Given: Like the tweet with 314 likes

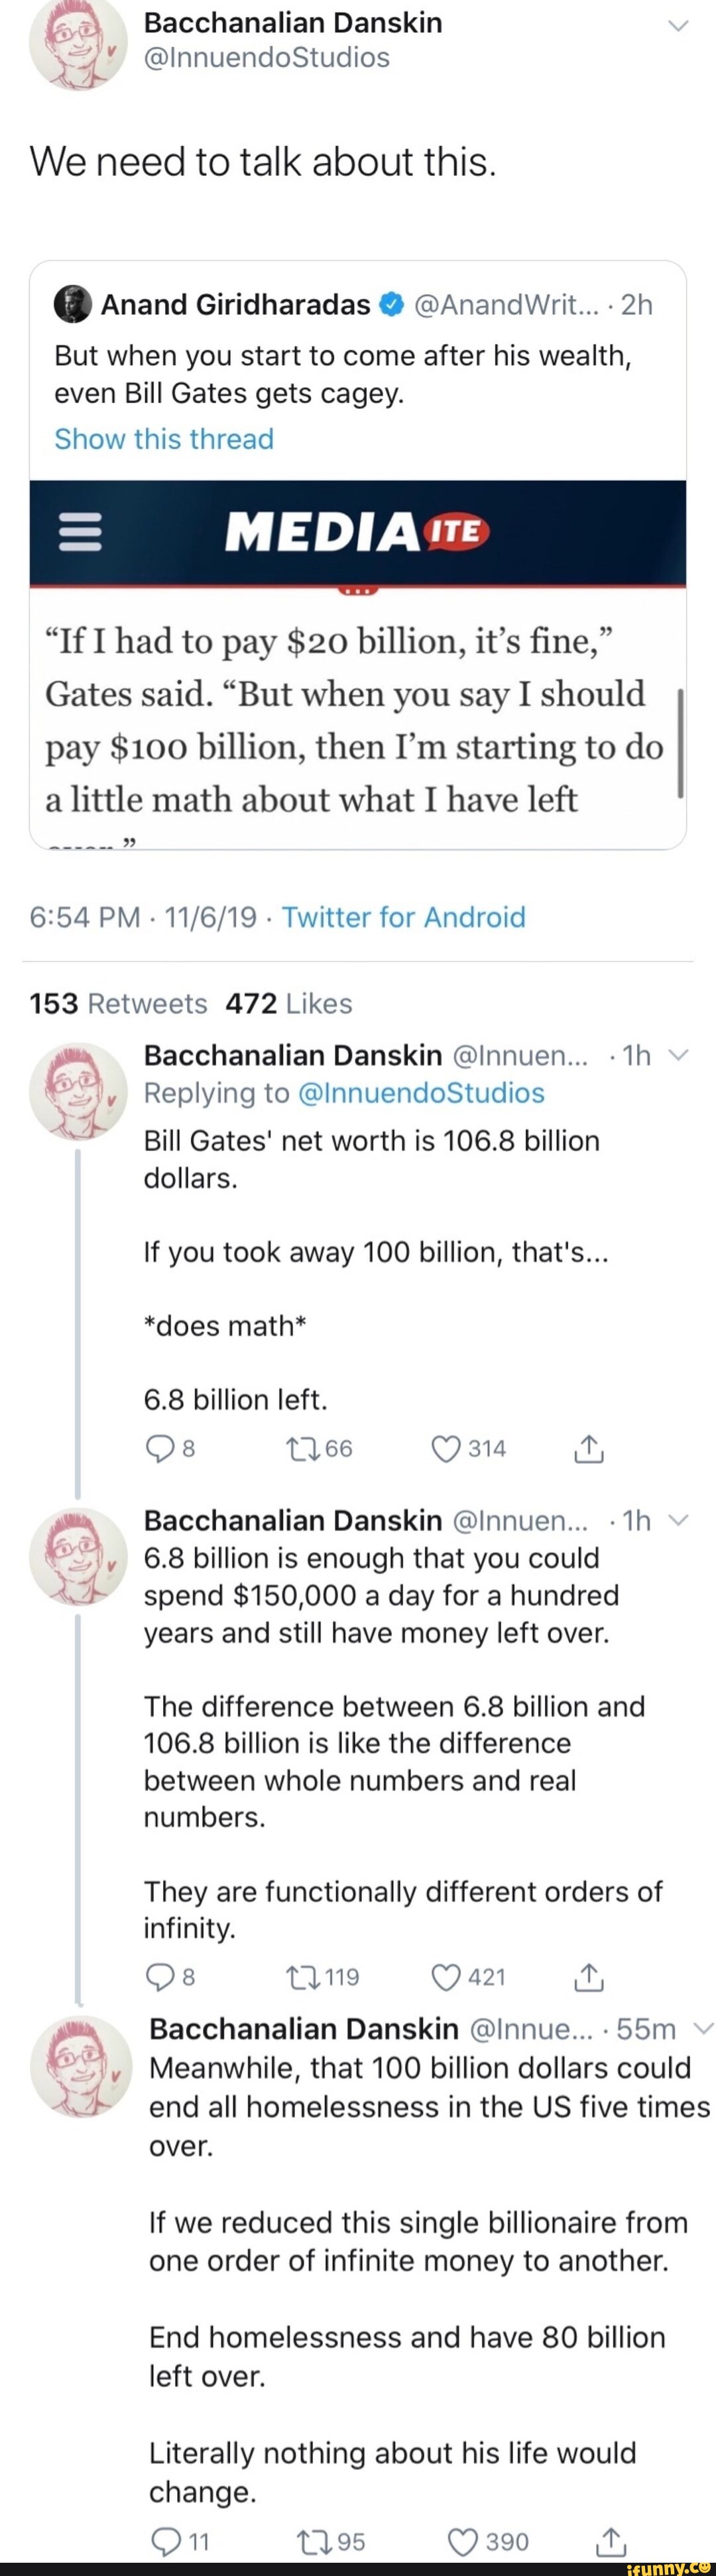Looking at the screenshot, I should pos(446,1448).
